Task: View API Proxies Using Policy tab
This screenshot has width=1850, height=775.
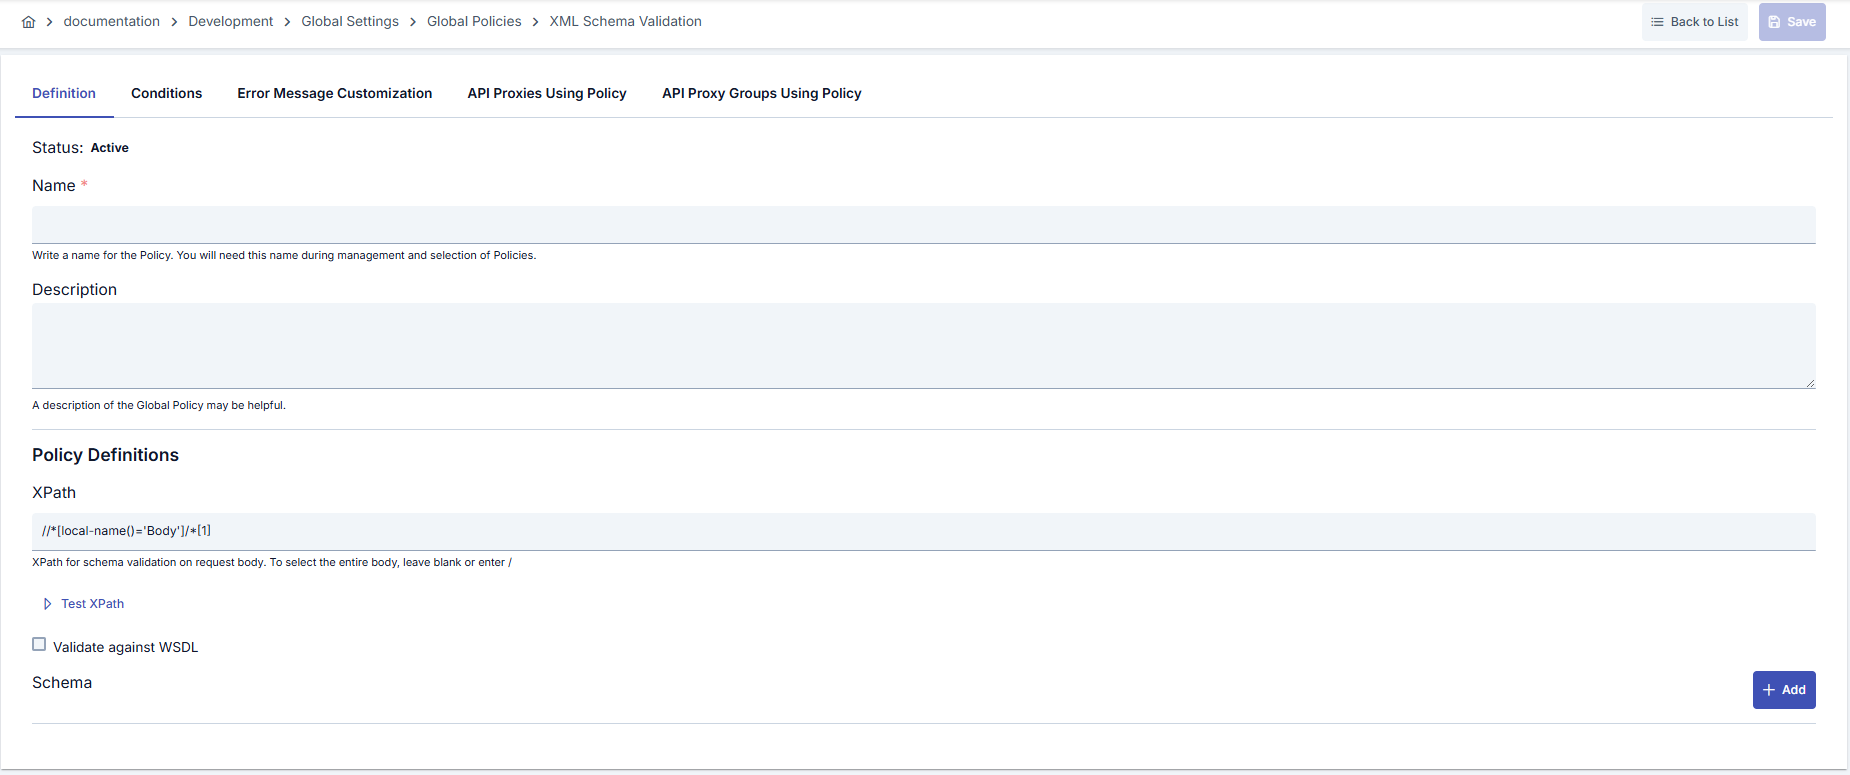Action: (547, 93)
